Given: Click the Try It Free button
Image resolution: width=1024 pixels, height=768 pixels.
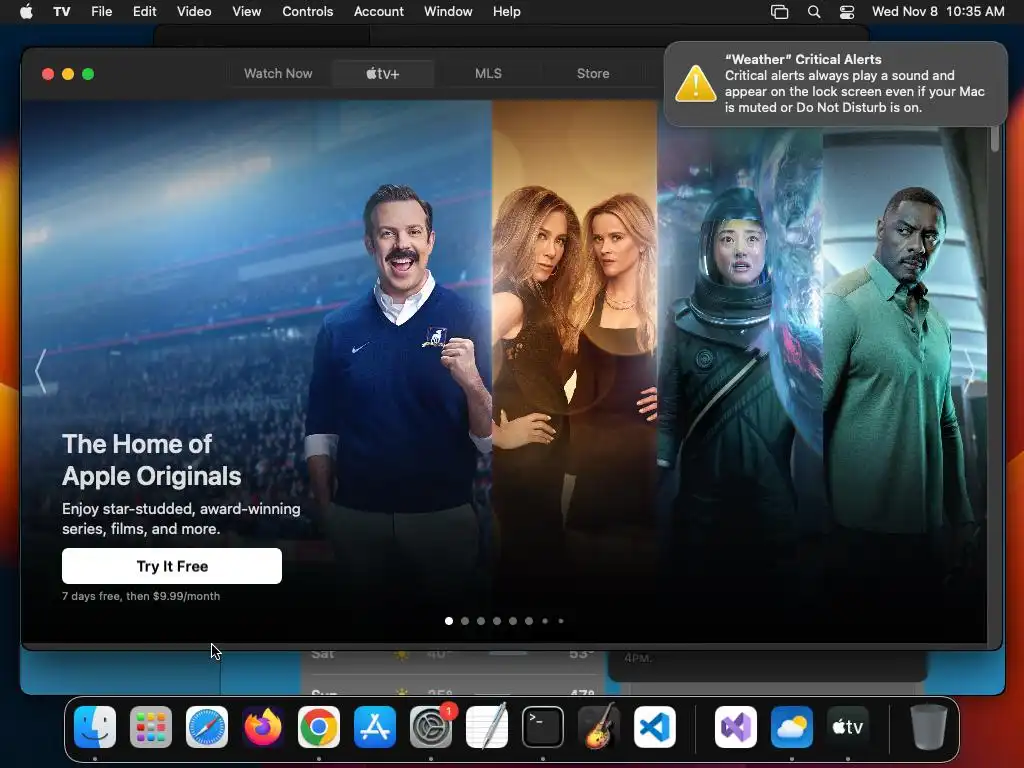Looking at the screenshot, I should pyautogui.click(x=172, y=566).
